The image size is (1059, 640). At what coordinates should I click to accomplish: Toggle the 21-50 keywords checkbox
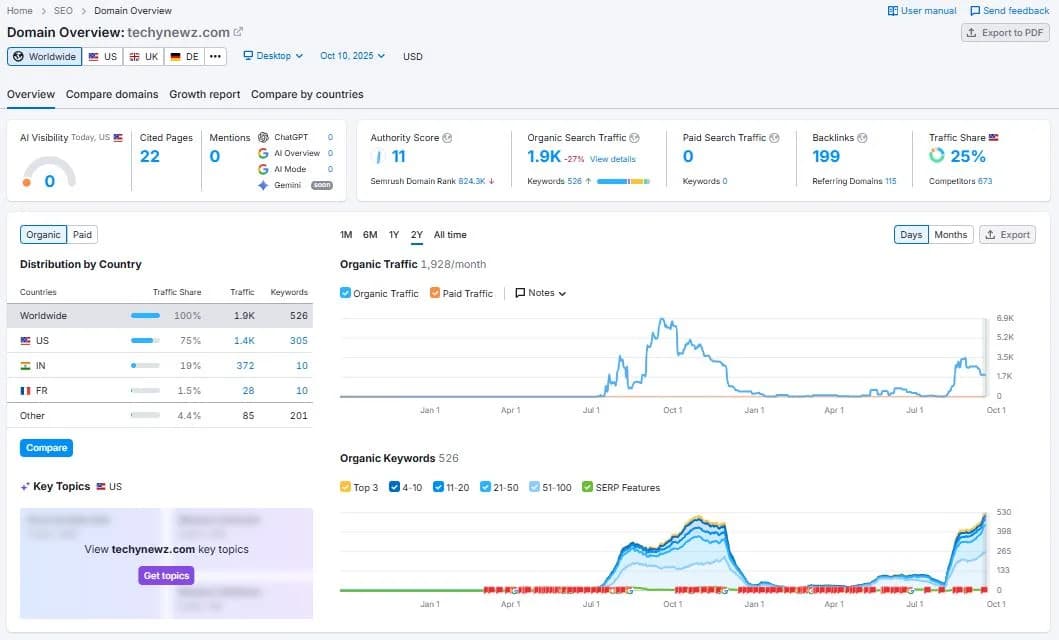pyautogui.click(x=485, y=487)
